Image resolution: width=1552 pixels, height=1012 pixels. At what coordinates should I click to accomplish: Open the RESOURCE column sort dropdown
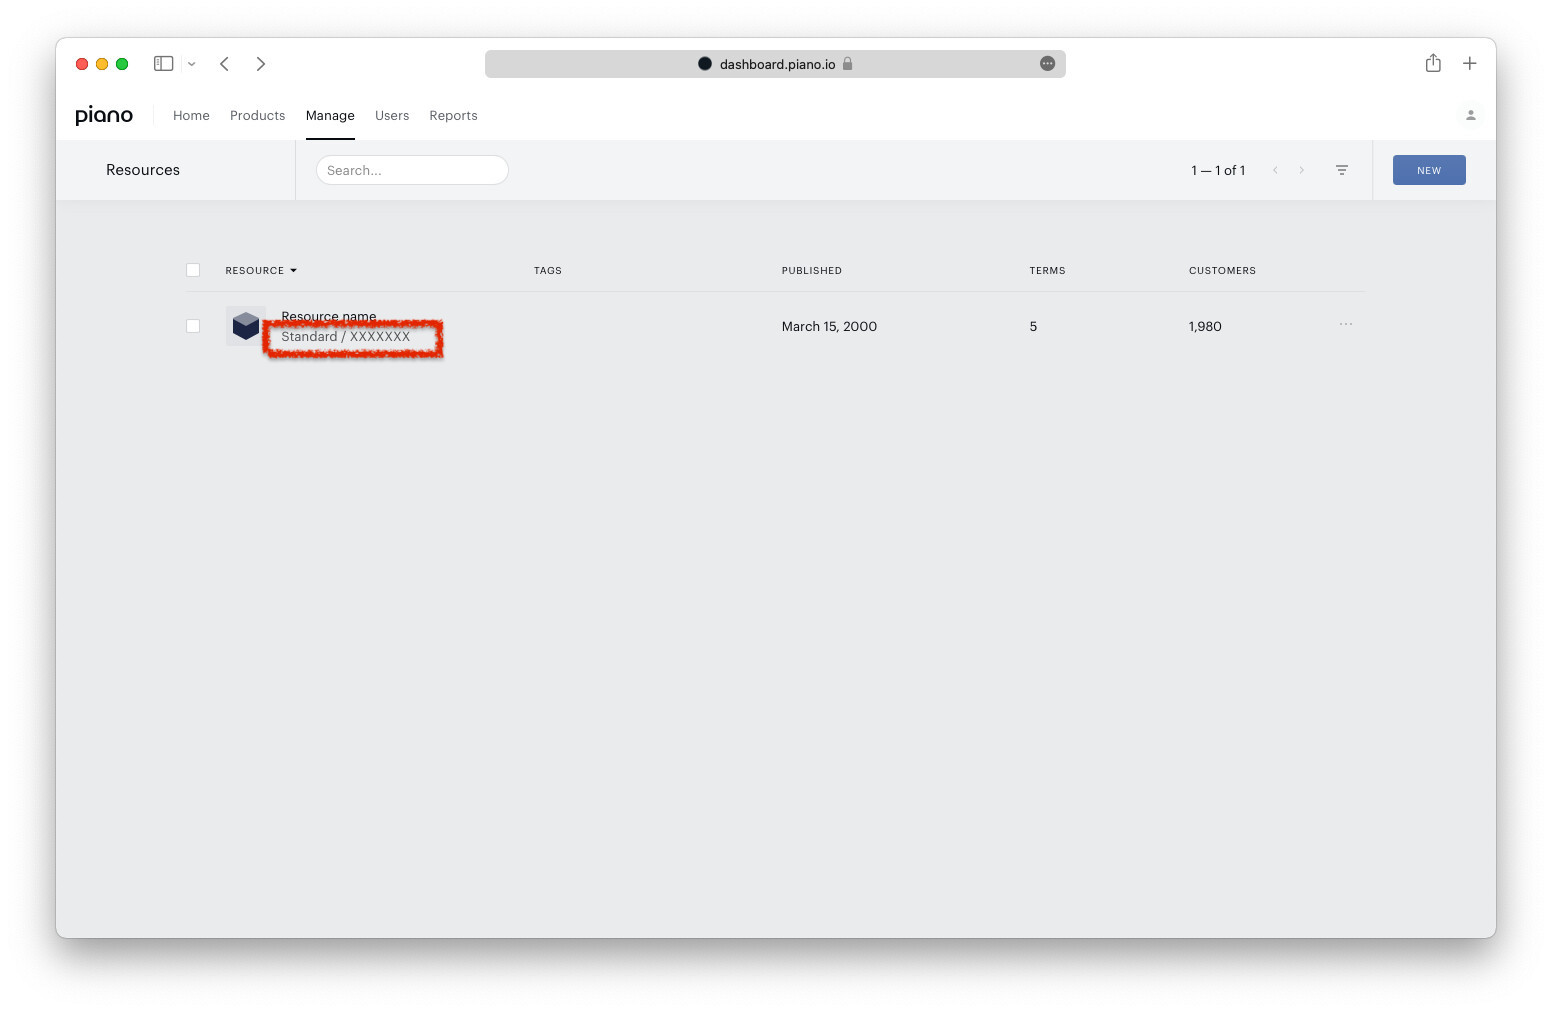pyautogui.click(x=292, y=270)
